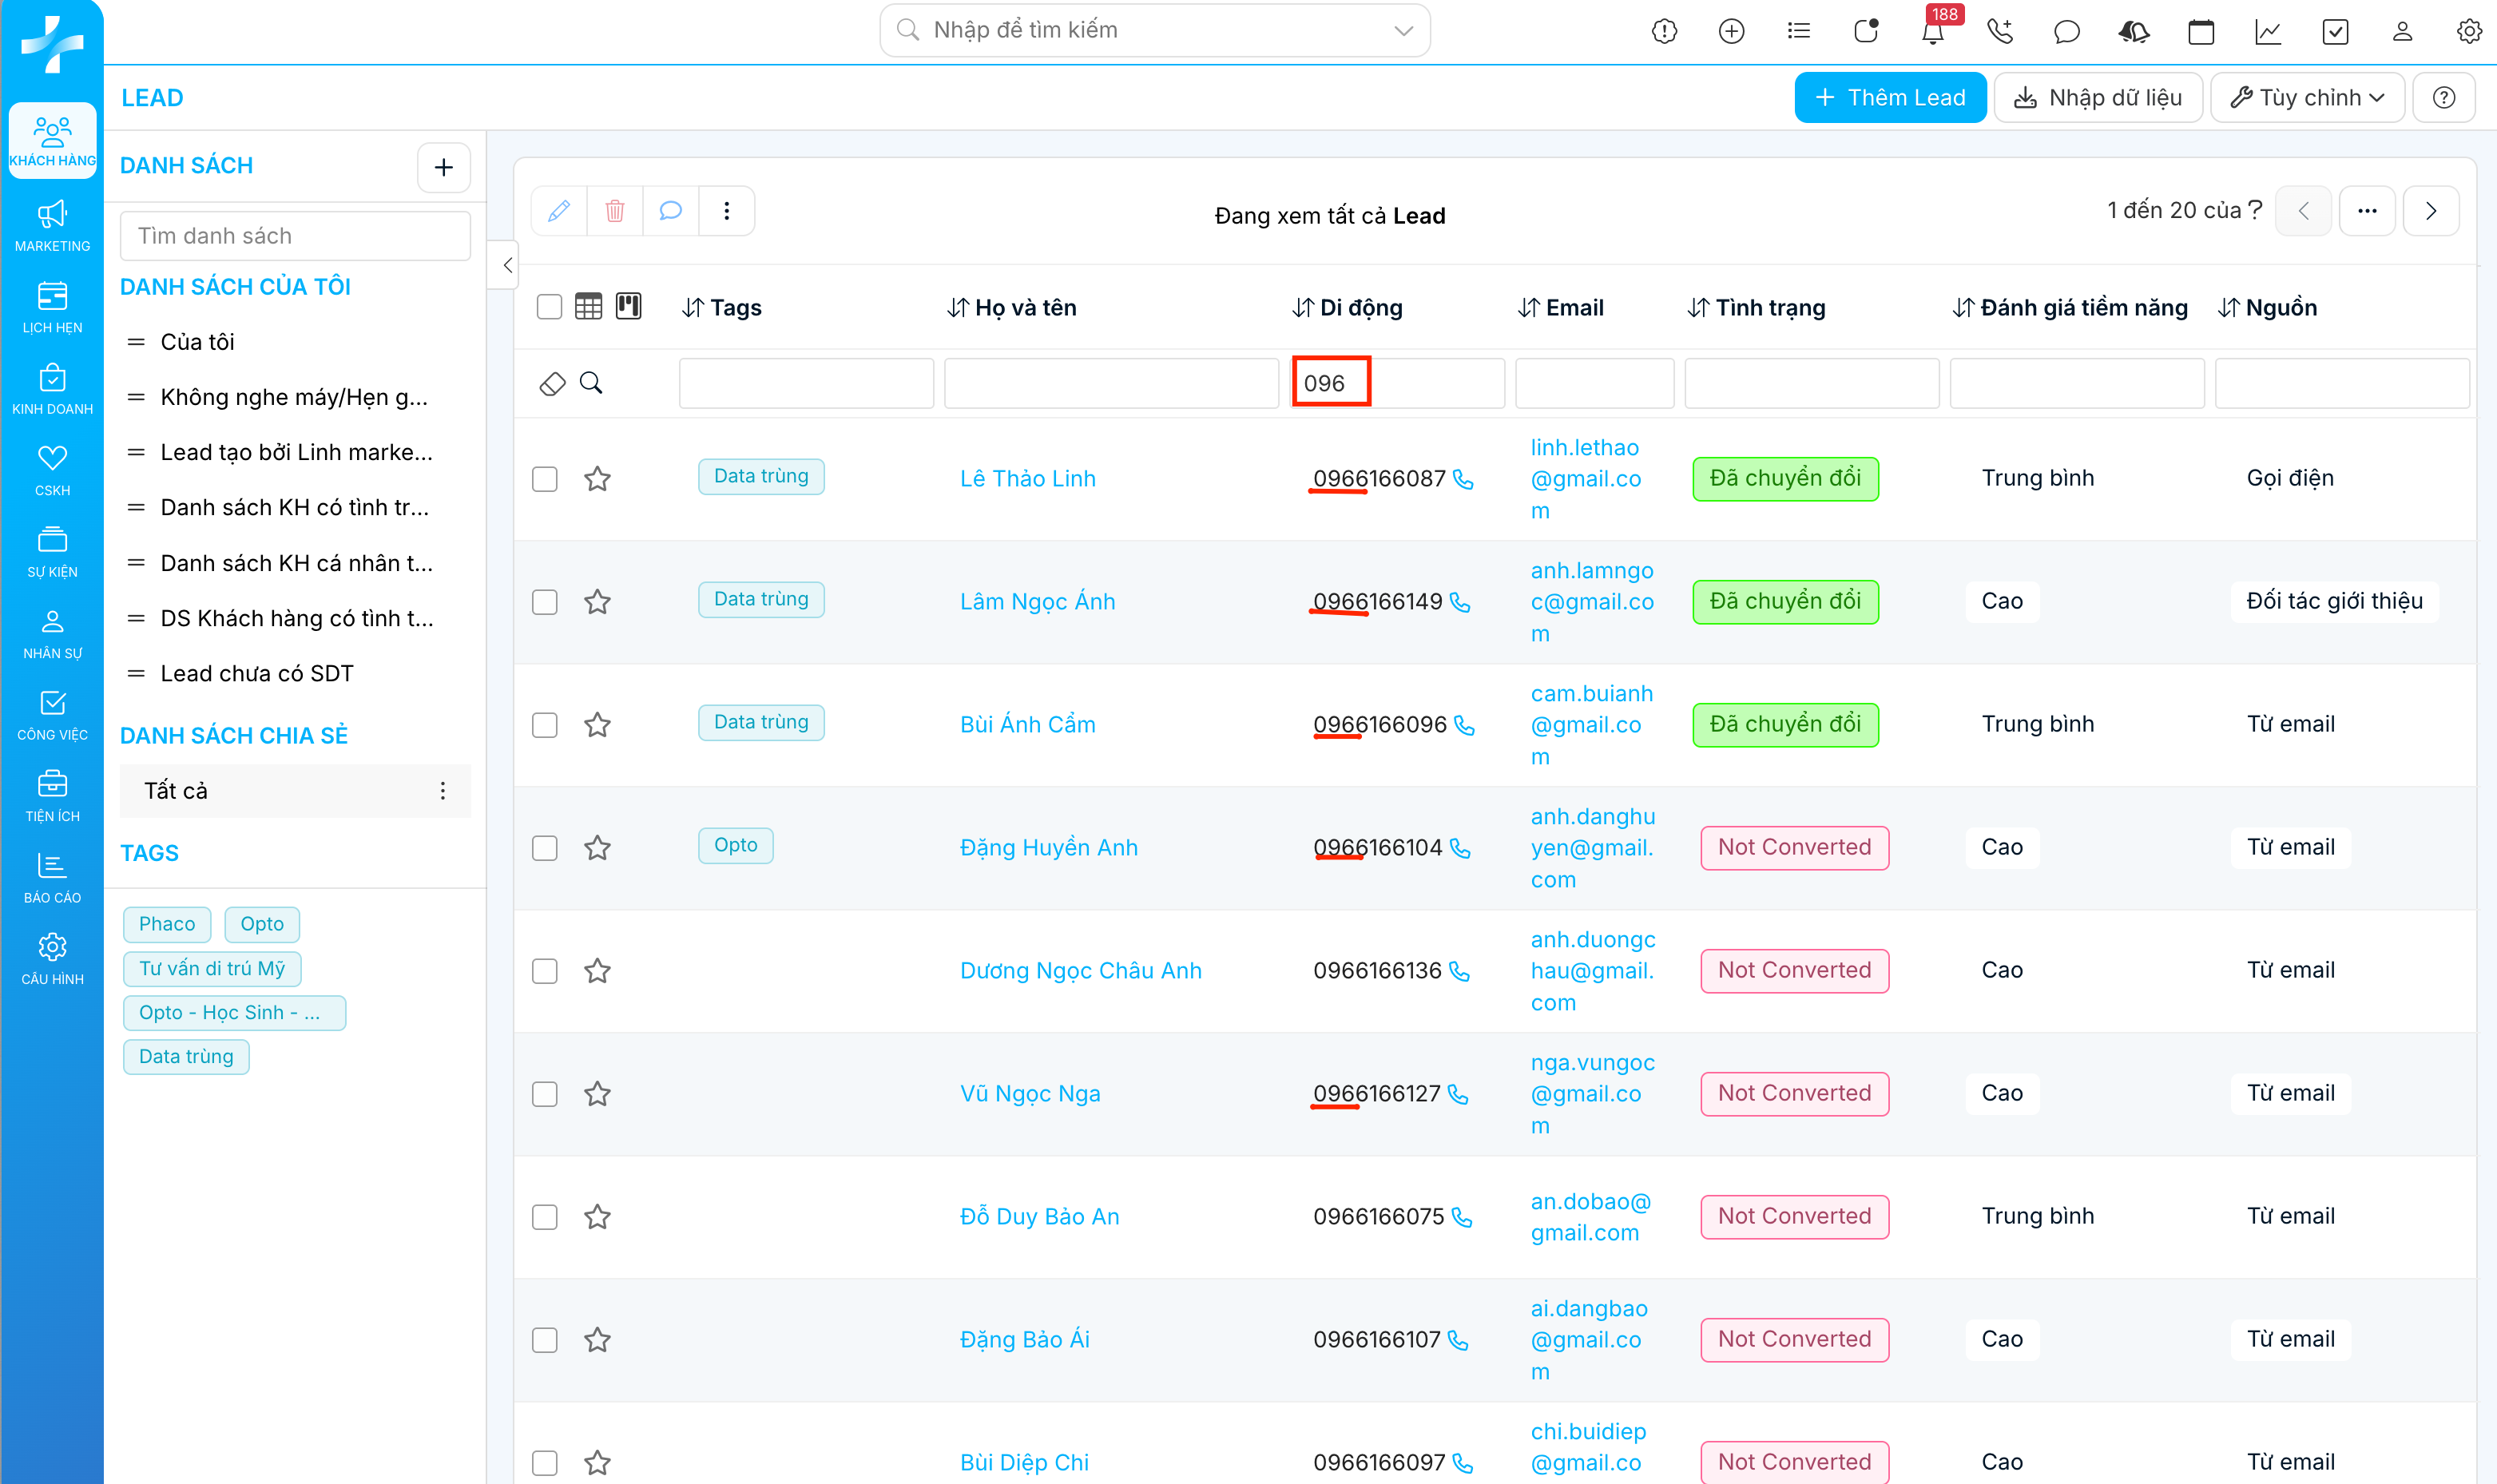This screenshot has width=2497, height=1484.
Task: Star the Lâm Ngọc Ánh lead
Action: [597, 602]
